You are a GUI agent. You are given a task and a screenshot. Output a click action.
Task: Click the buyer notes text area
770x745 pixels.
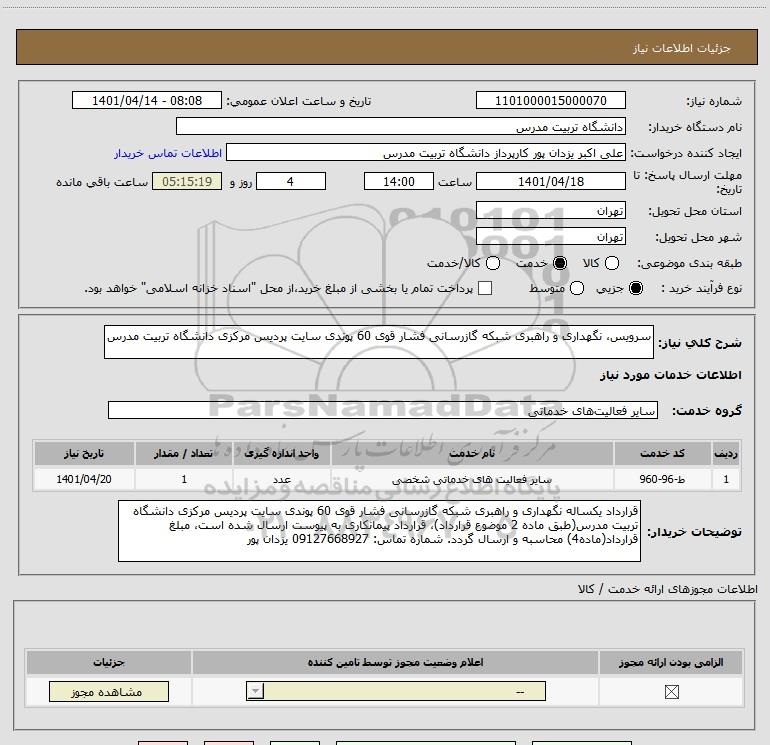pyautogui.click(x=379, y=531)
